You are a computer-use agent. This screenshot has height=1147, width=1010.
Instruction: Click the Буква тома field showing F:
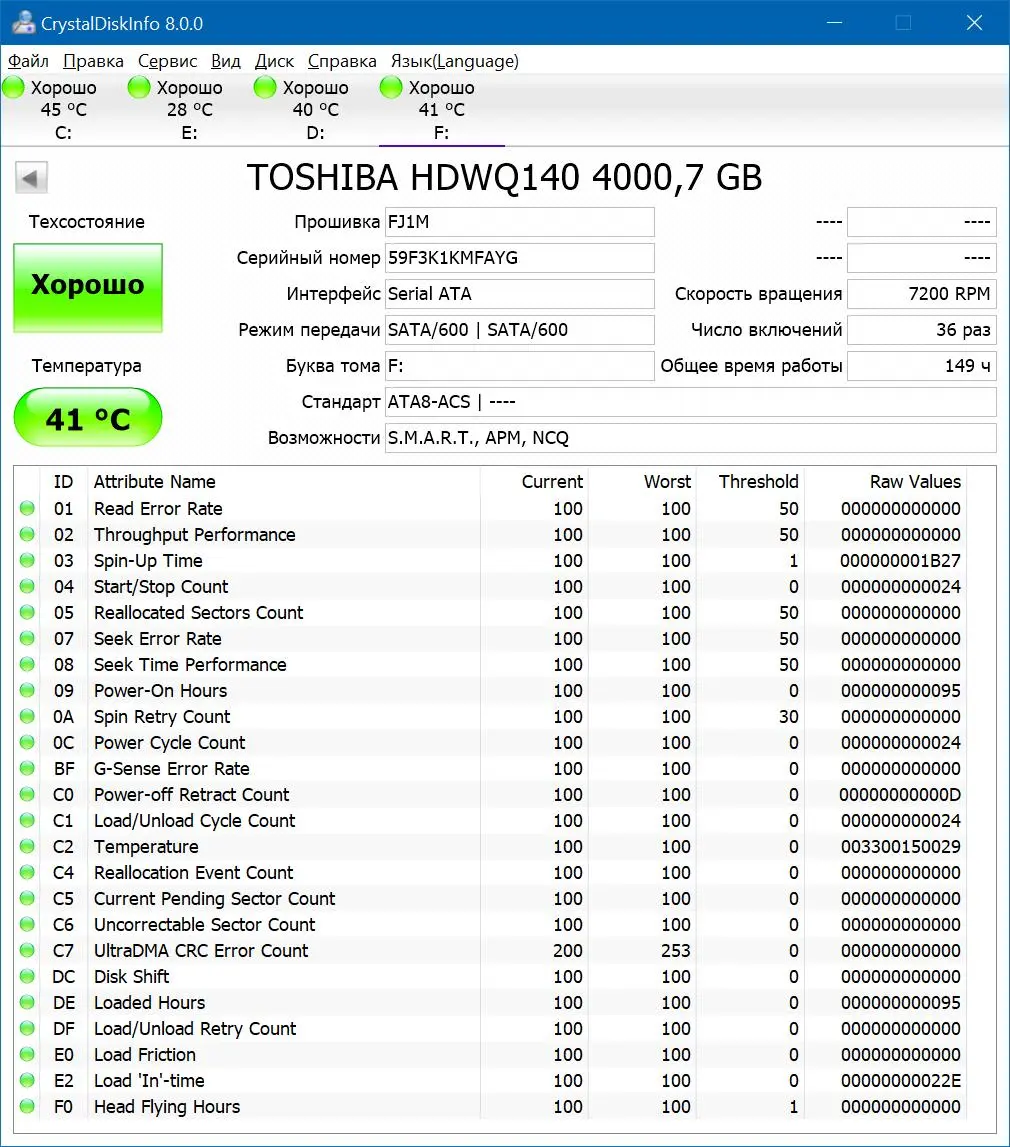(519, 366)
